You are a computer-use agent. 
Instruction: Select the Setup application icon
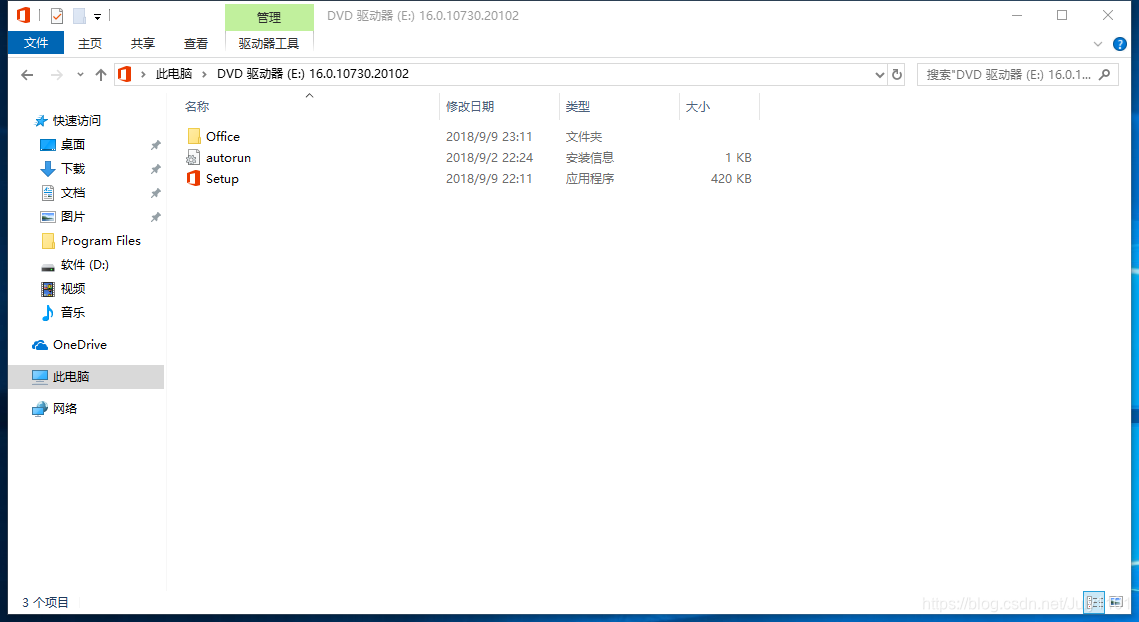[x=193, y=178]
